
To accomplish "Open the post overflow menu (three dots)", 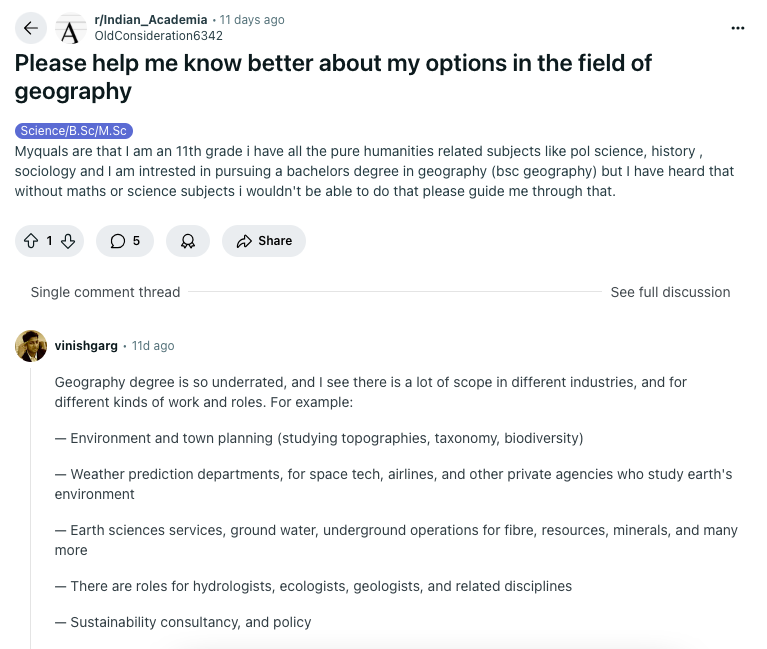I will pos(738,28).
